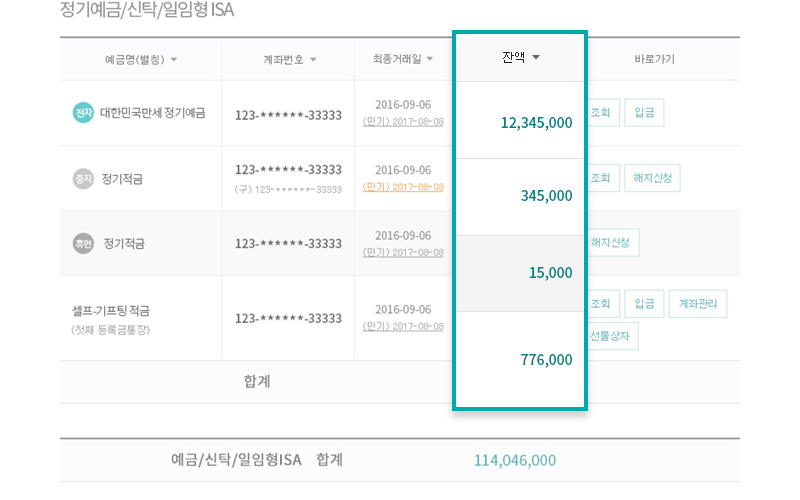
Task: Click 예금/신탁/일임형ISA 합계 label
Action: (x=257, y=460)
